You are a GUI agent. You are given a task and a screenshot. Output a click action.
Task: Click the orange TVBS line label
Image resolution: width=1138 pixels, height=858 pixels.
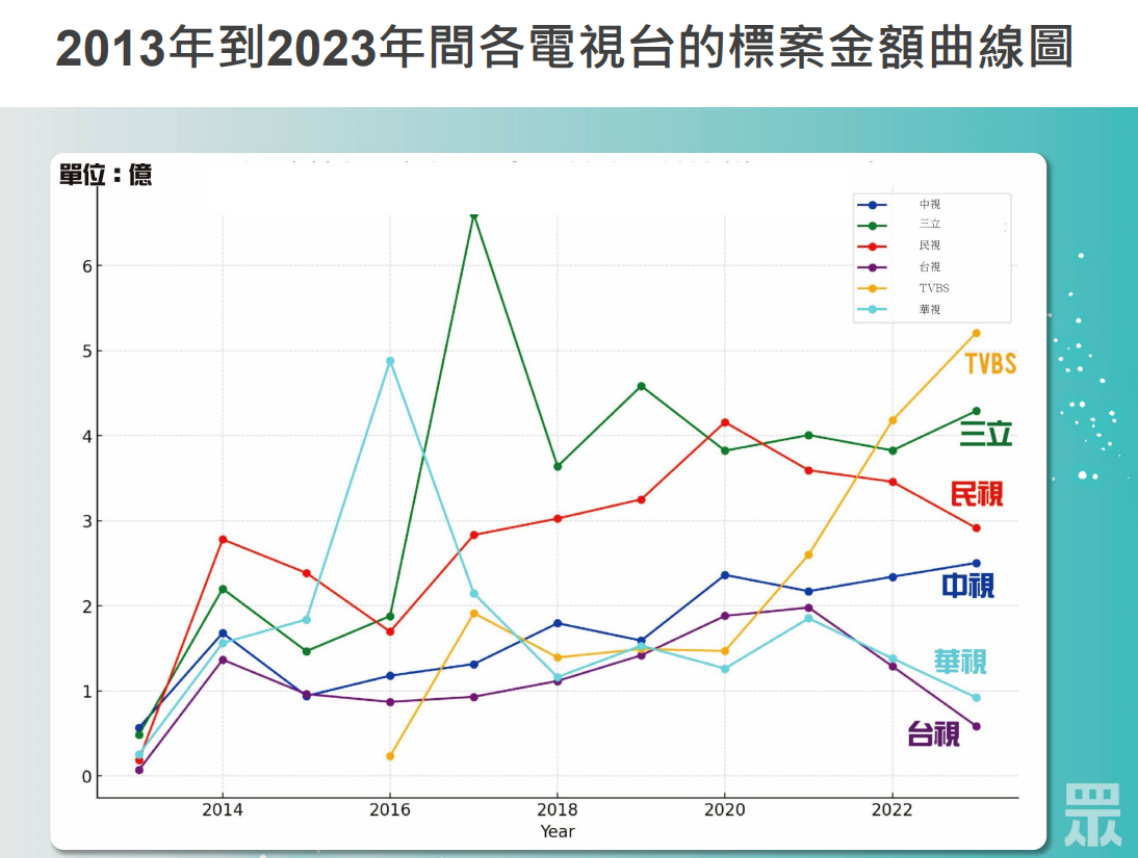990,364
